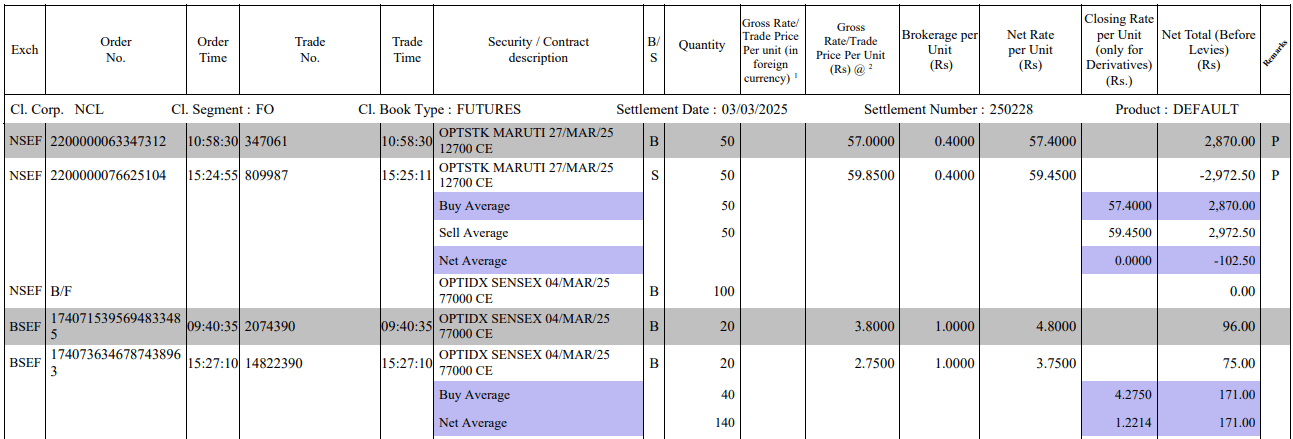Click the Order No. column header
Image resolution: width=1293 pixels, height=439 pixels.
[x=116, y=50]
